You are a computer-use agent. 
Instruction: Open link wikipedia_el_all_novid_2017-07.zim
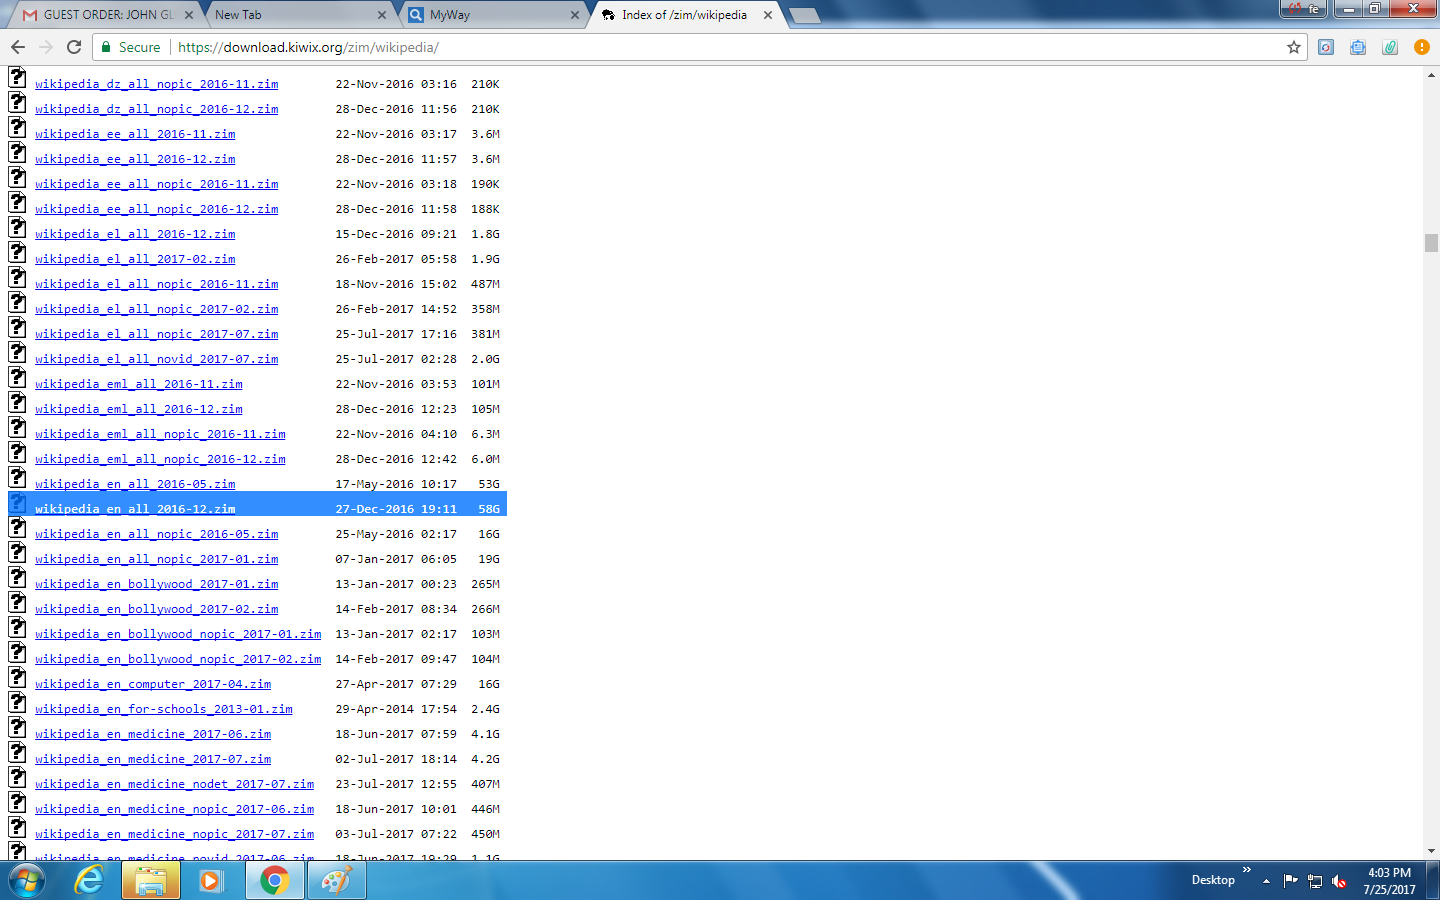pyautogui.click(x=157, y=359)
